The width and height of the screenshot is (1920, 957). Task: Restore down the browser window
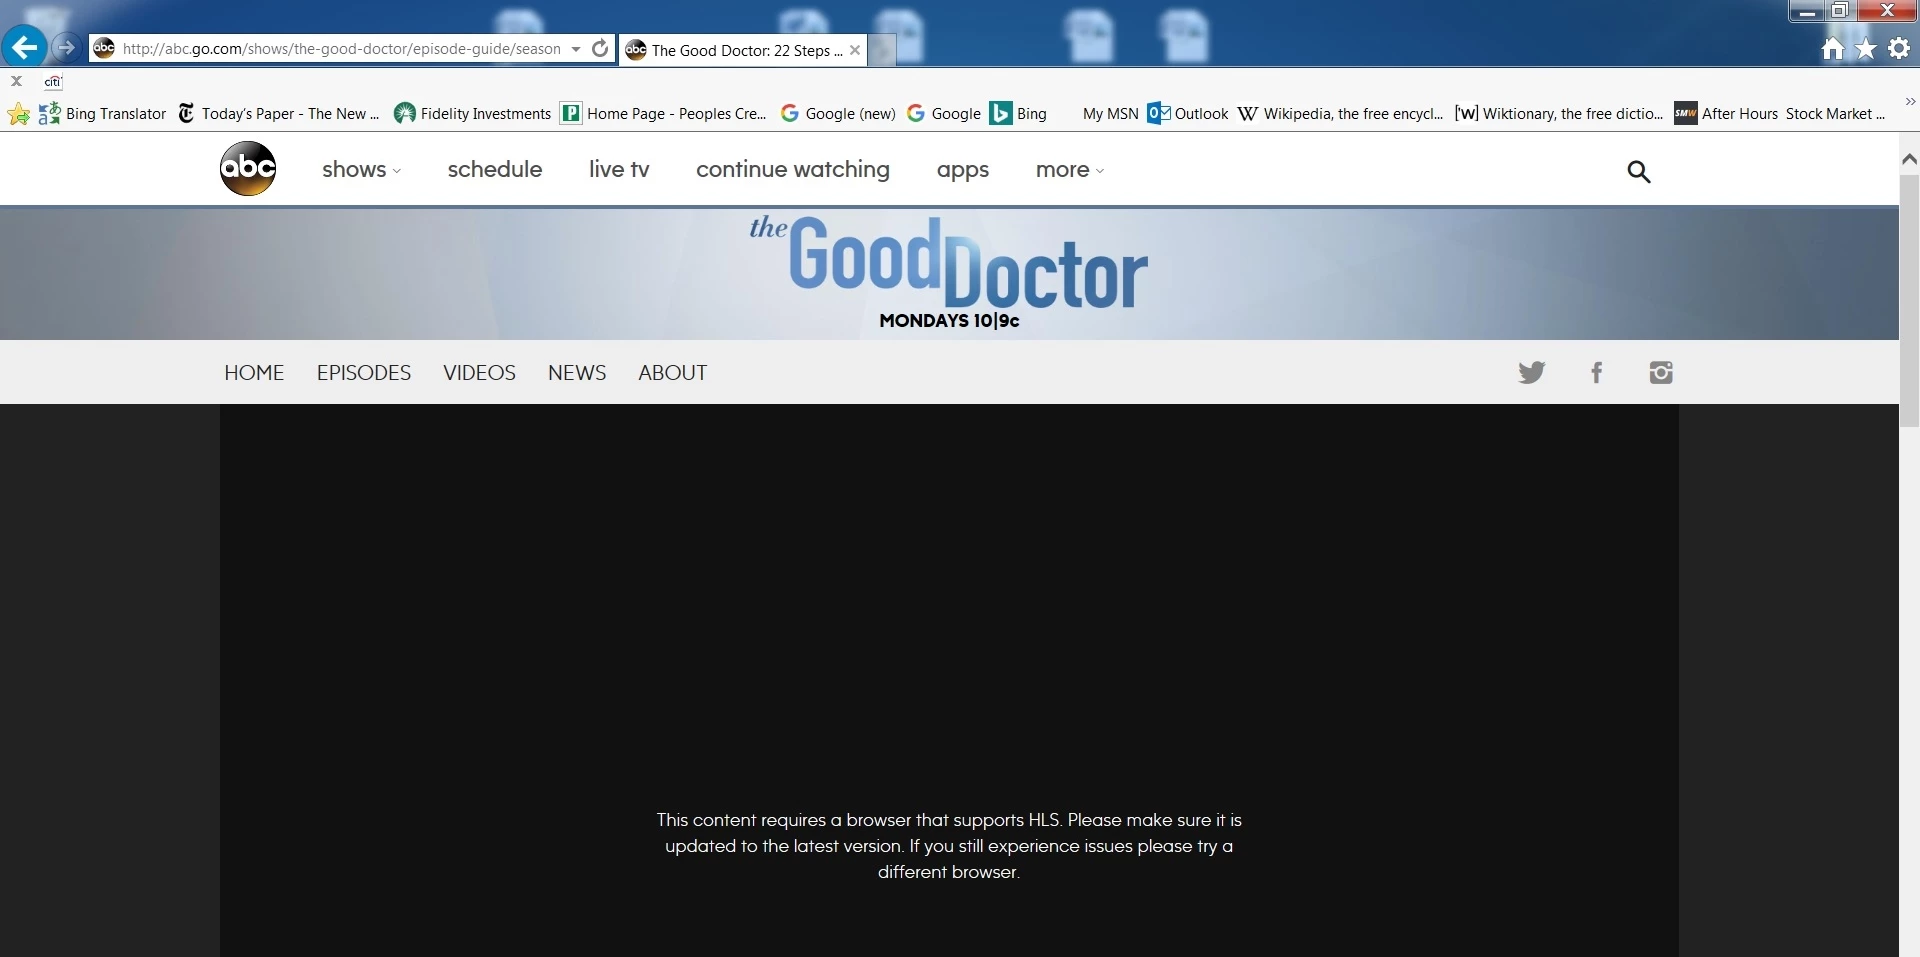pyautogui.click(x=1839, y=11)
